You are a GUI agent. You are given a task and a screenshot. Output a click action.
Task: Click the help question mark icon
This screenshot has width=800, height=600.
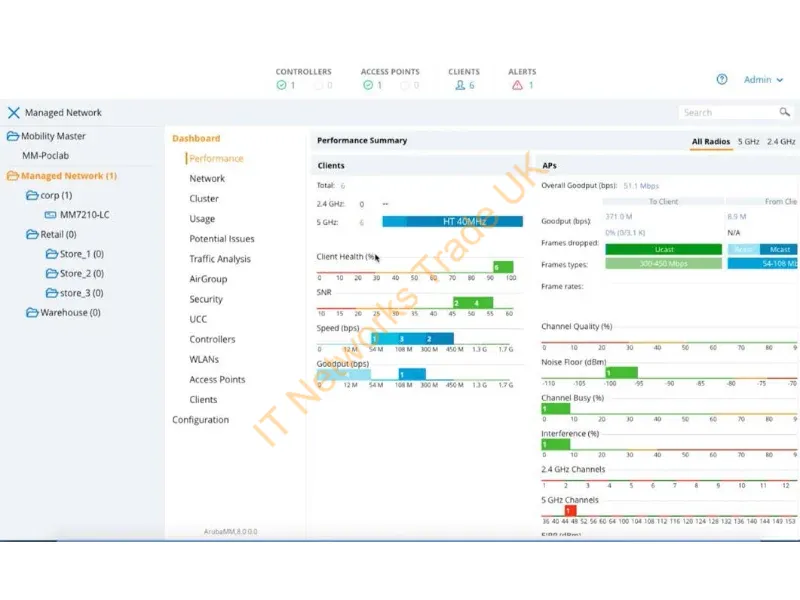721,79
